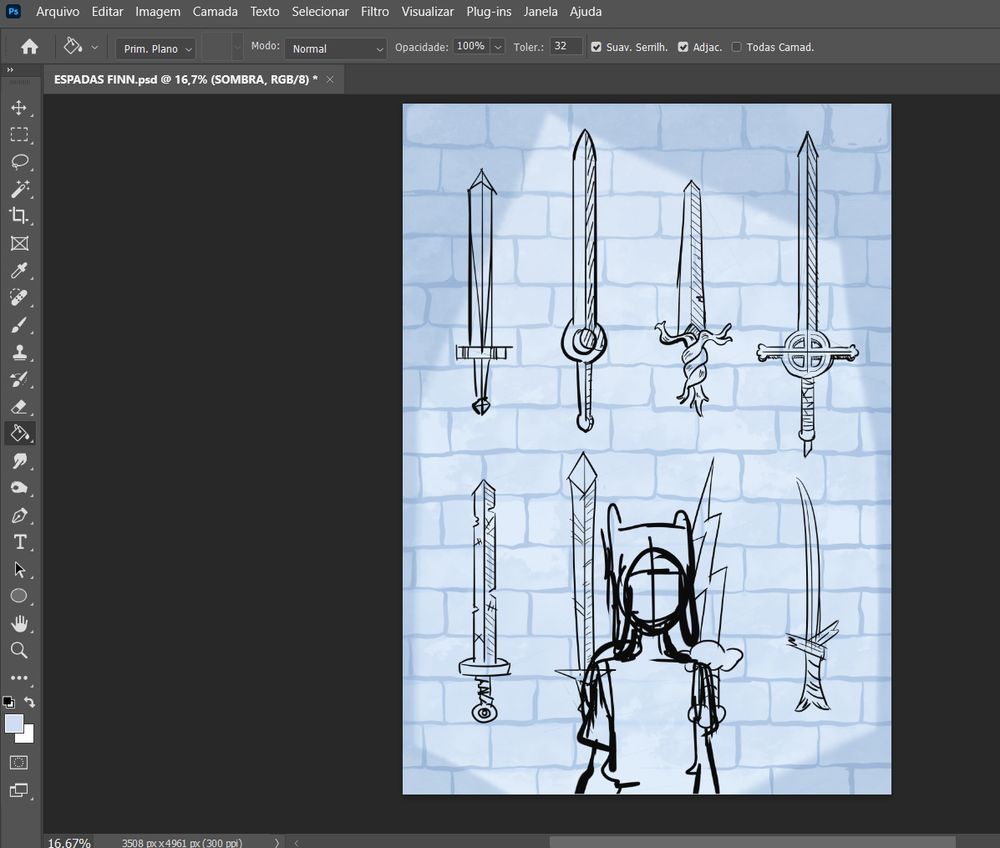Enable the Todas Camad. checkbox
Image resolution: width=1000 pixels, height=848 pixels.
737,47
